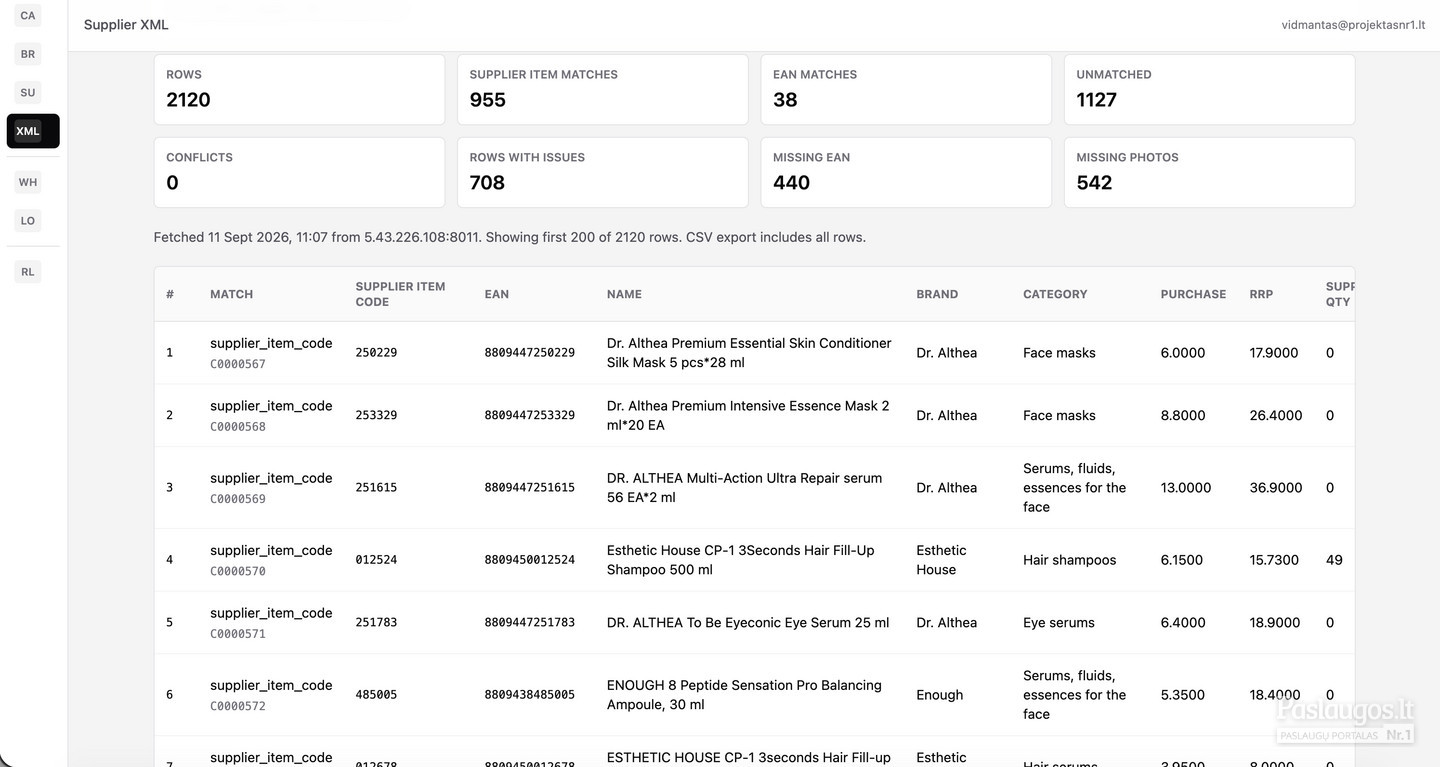Click the Unmatched 1127 stat card
The width and height of the screenshot is (1440, 767).
[1209, 89]
